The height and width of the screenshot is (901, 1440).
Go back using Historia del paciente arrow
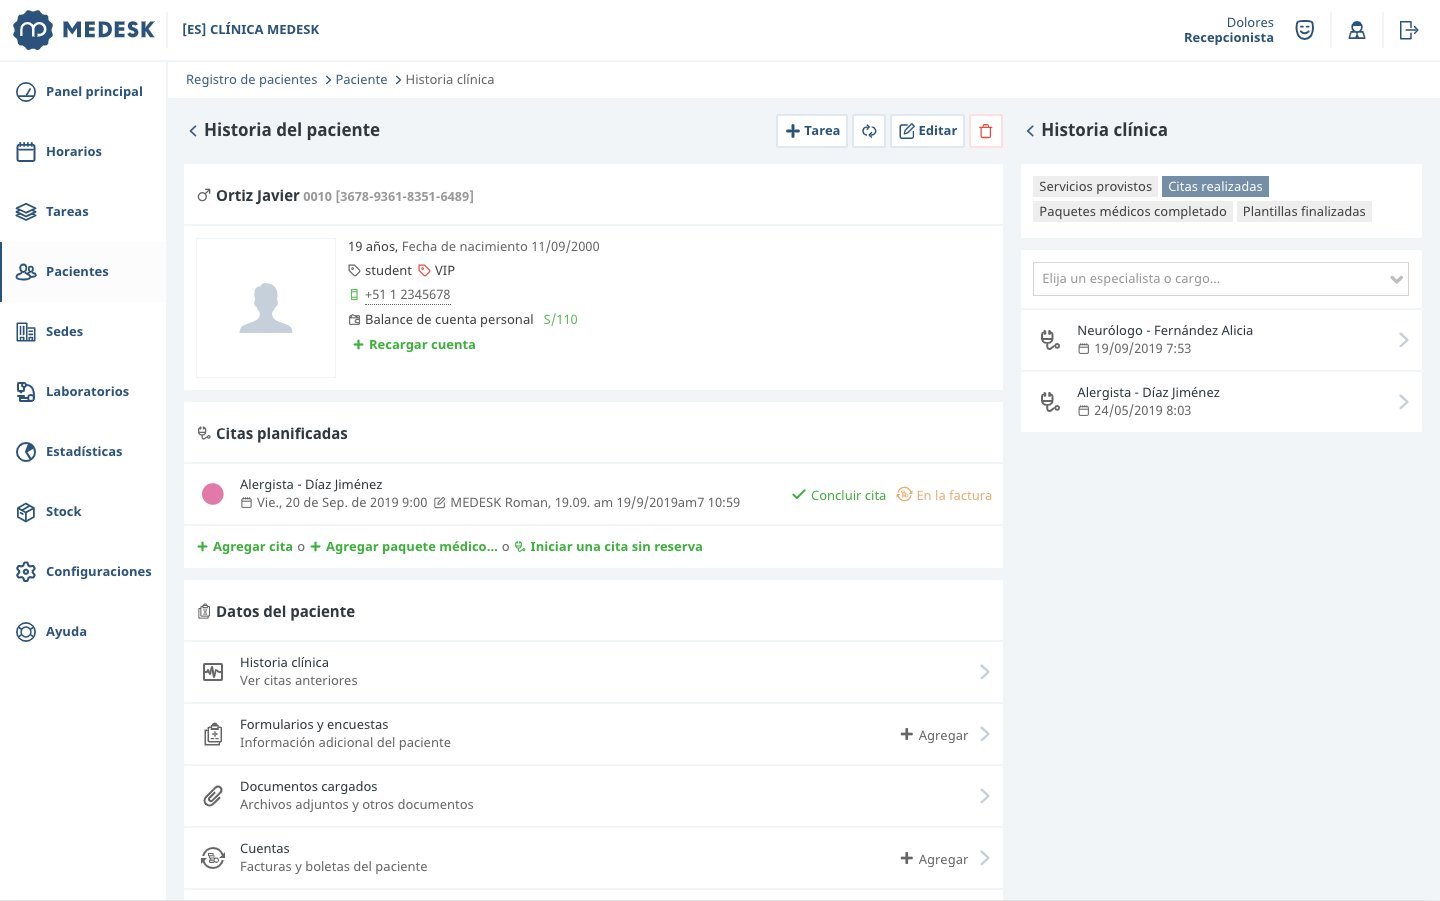[193, 131]
